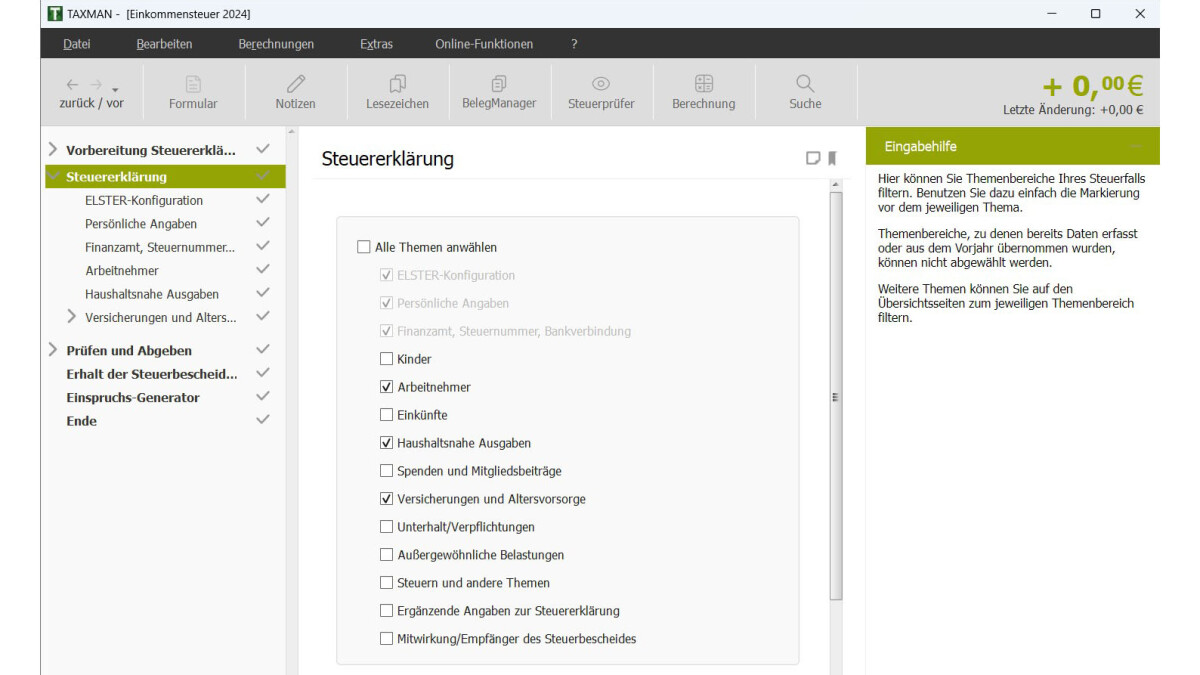This screenshot has width=1200, height=675.
Task: Check Spenden und Mitgliedsbeiträge
Action: (x=386, y=471)
